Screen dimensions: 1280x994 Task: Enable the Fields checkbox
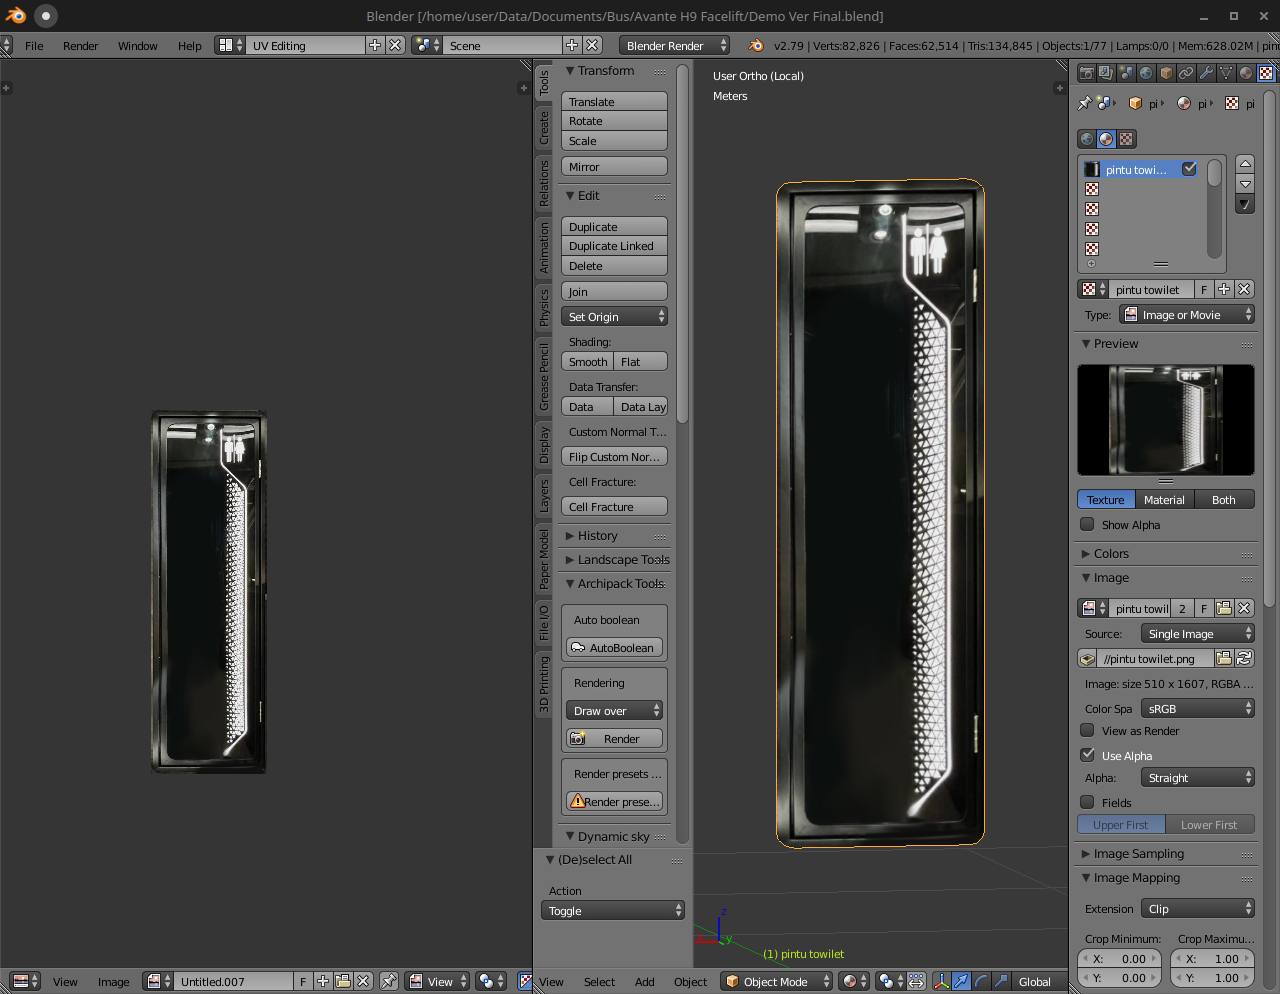1087,802
